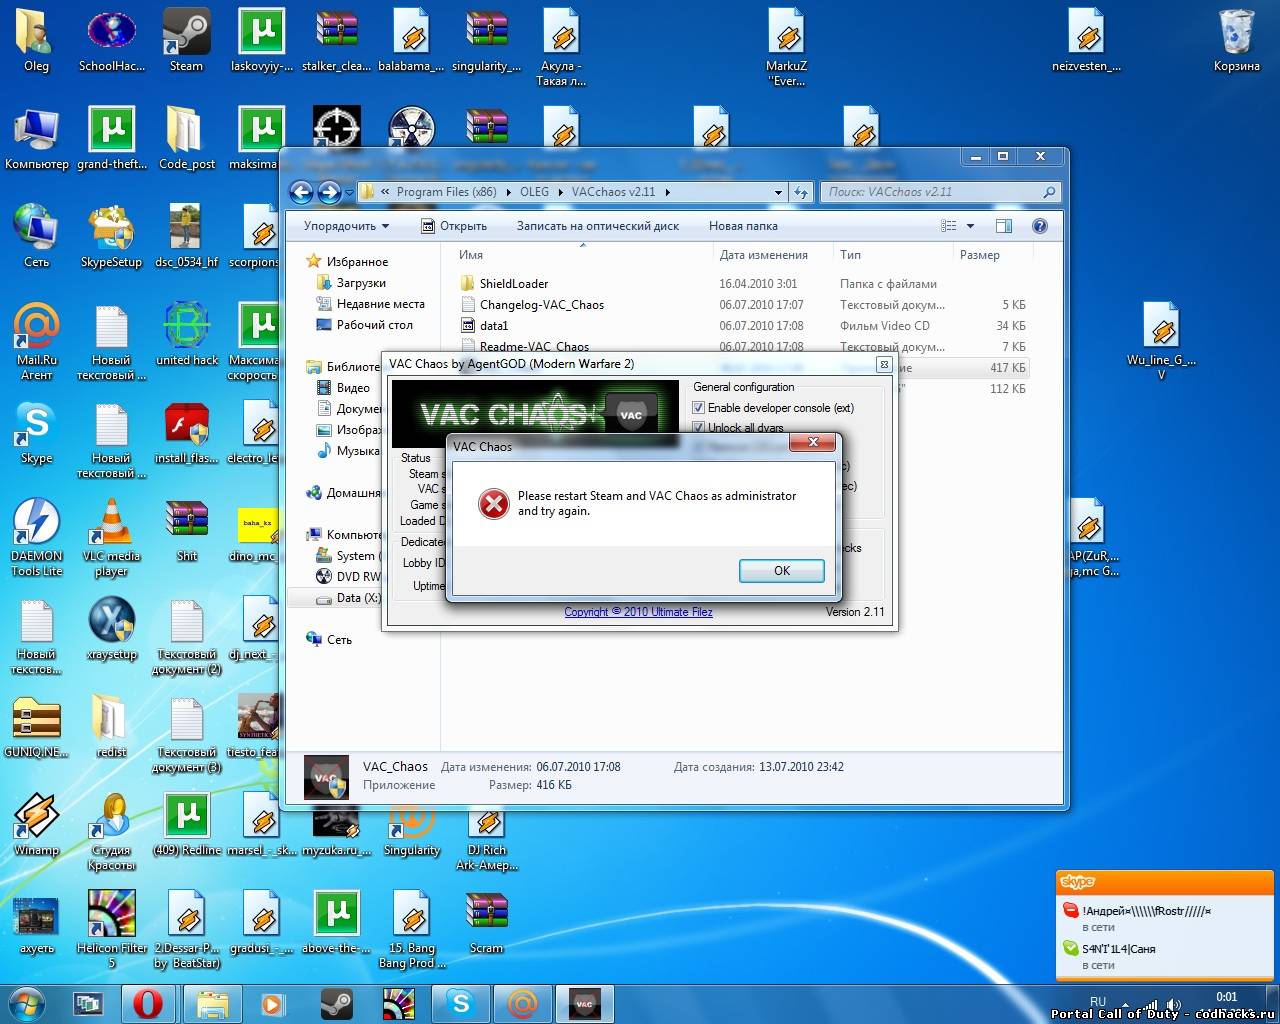
Task: Open Helicon Filter 5 desktop icon
Action: coord(111,930)
